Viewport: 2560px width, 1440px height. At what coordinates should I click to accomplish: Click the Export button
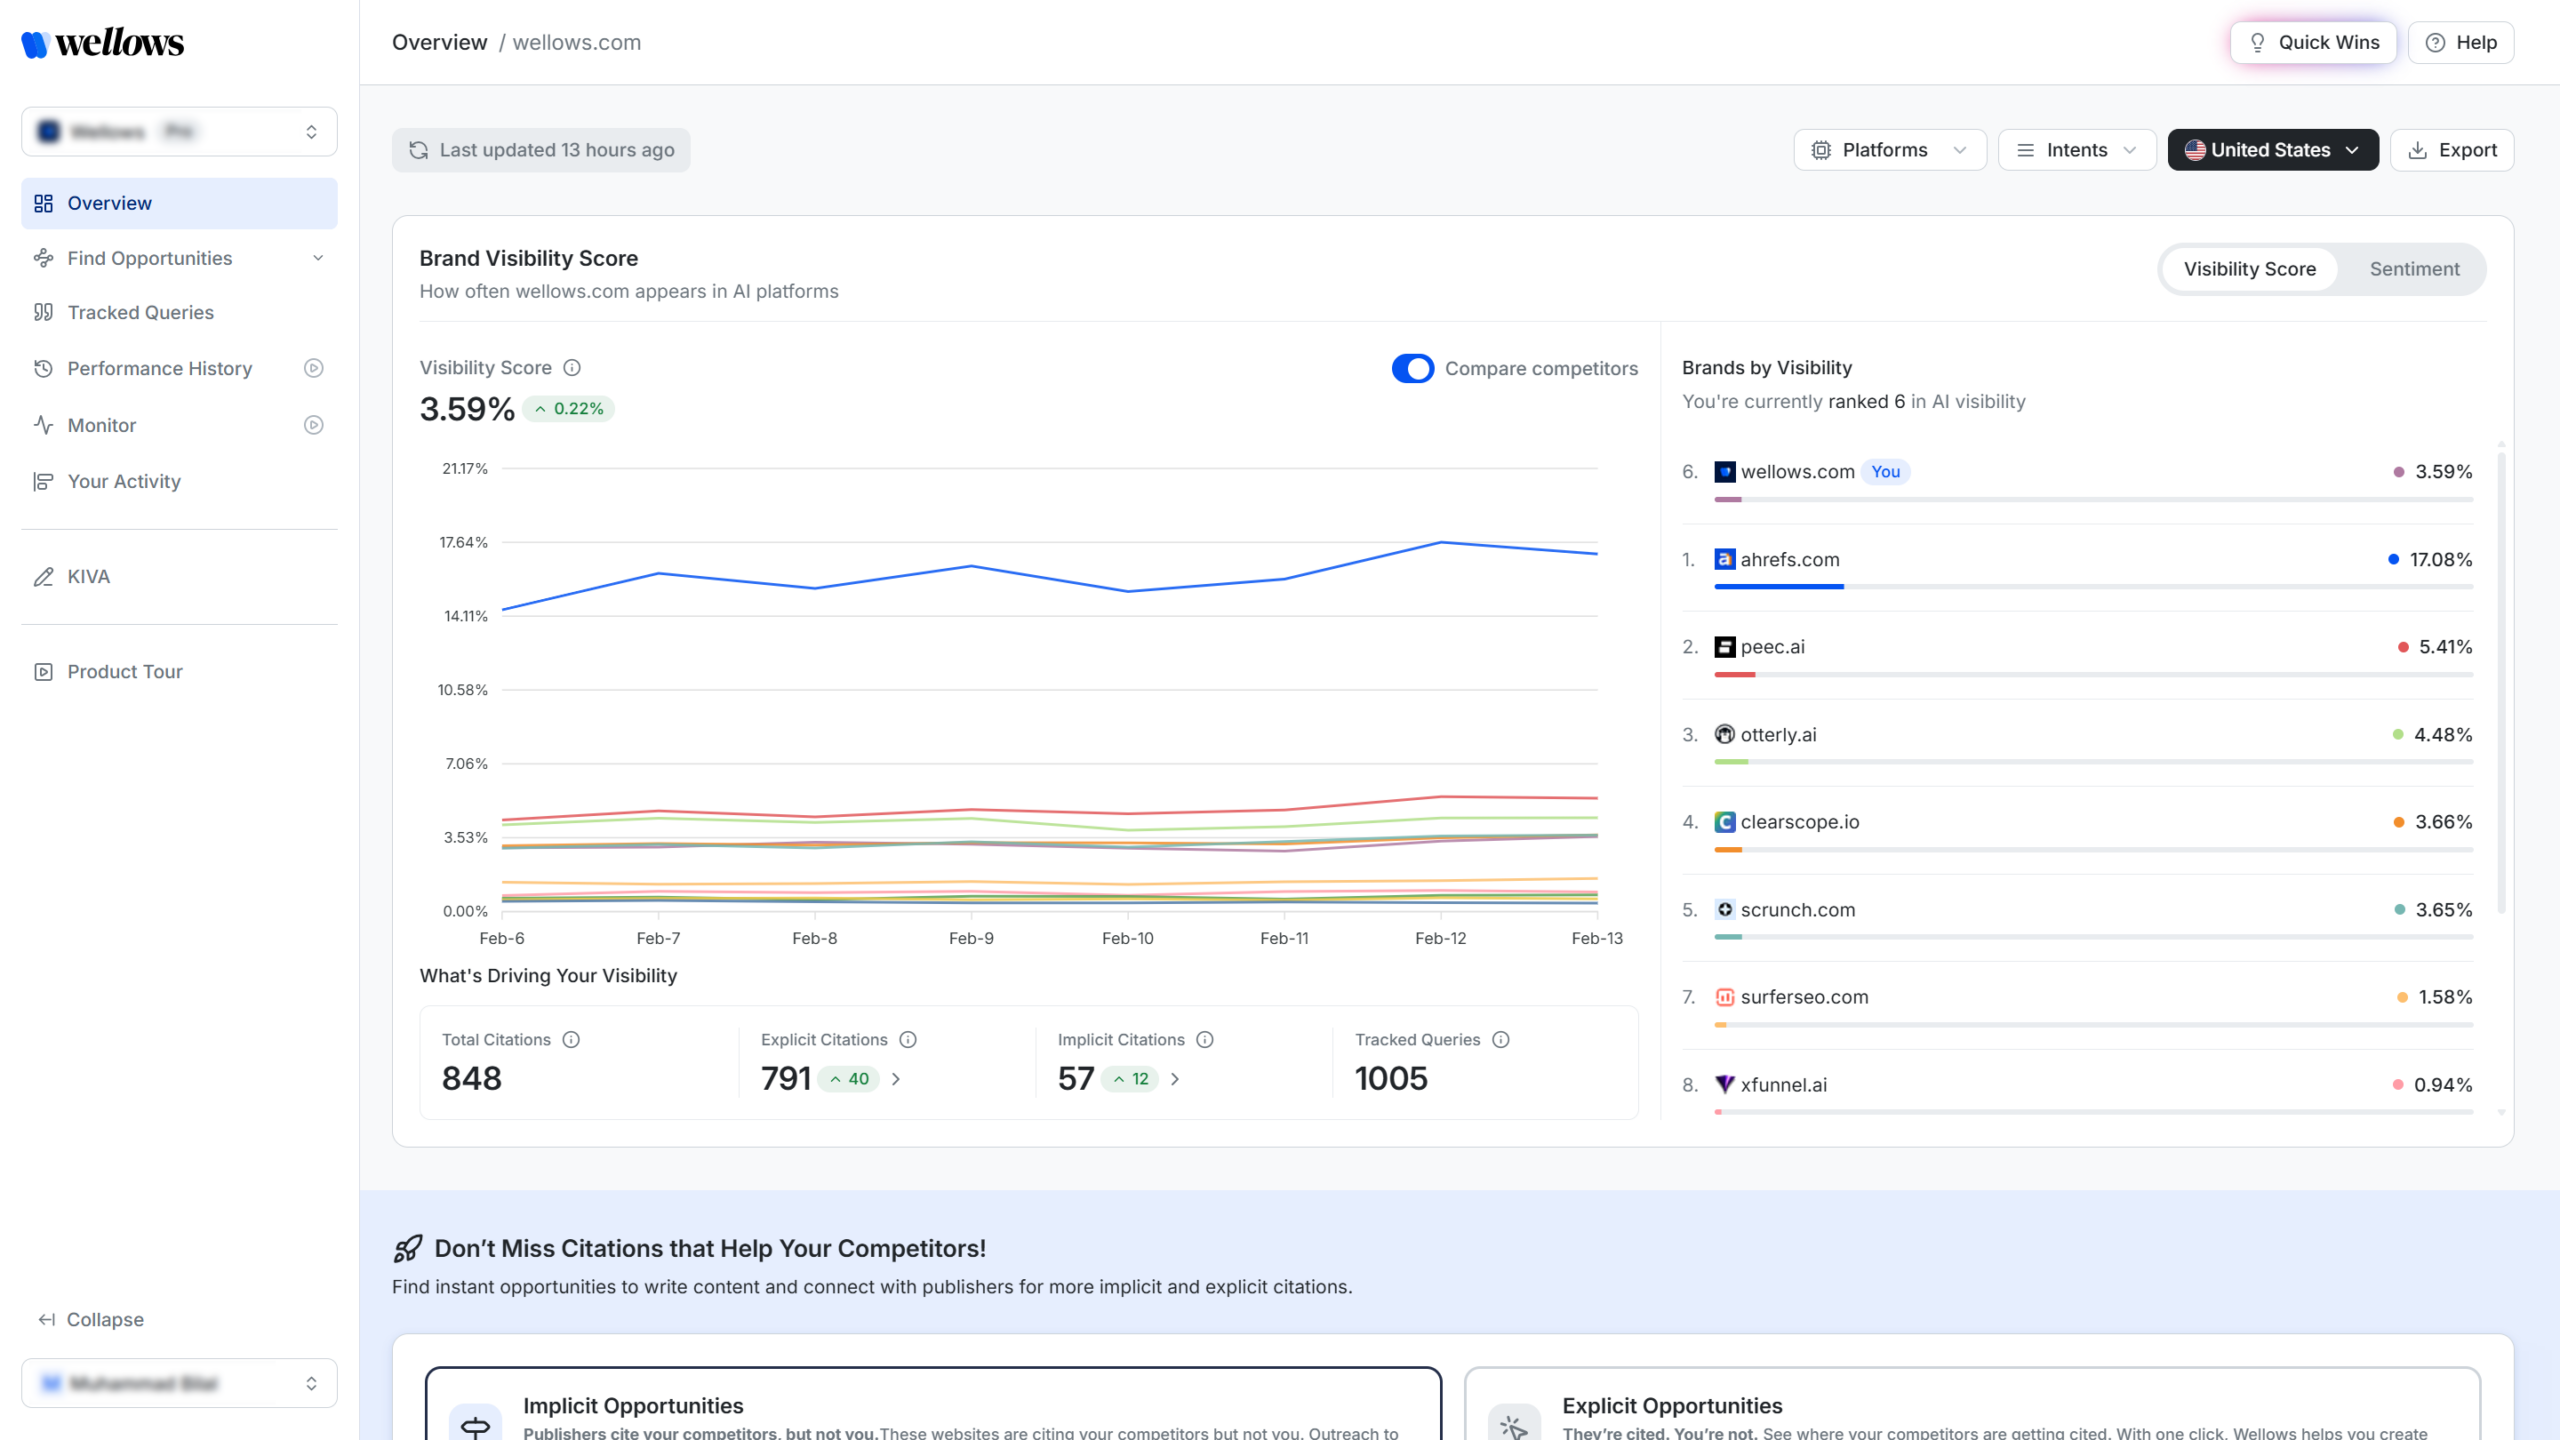(2452, 149)
